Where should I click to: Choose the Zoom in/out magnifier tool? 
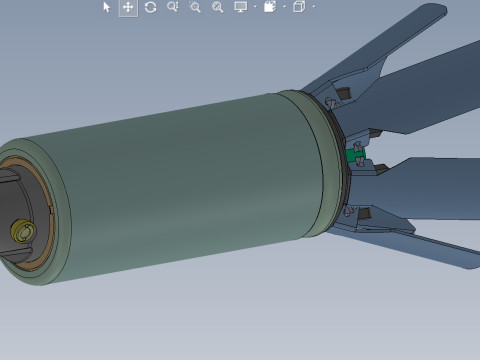coord(173,7)
